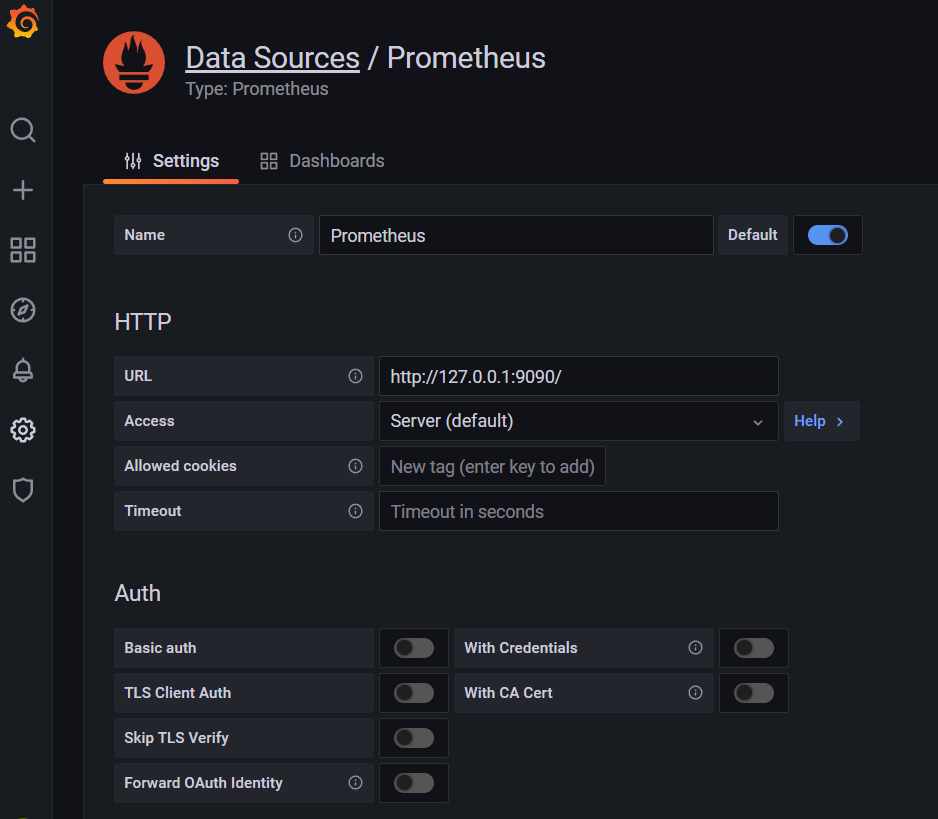Open Grafana home logo

point(23,22)
